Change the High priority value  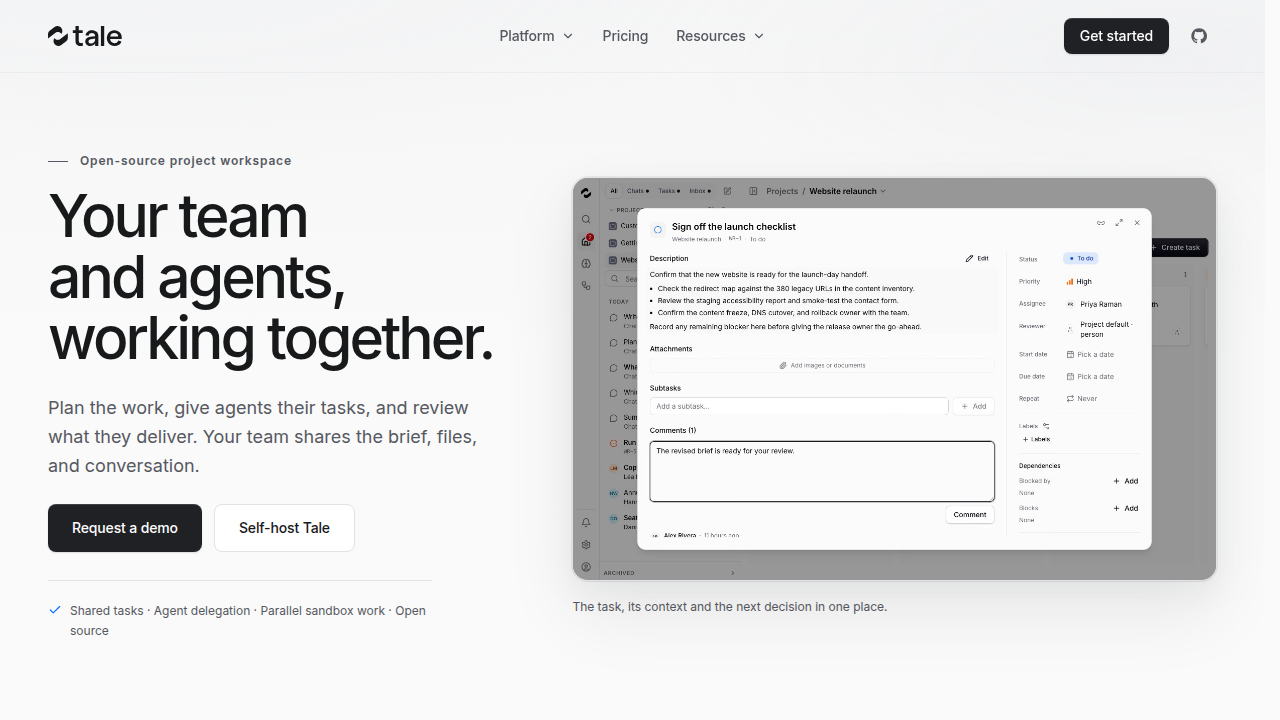click(x=1079, y=282)
